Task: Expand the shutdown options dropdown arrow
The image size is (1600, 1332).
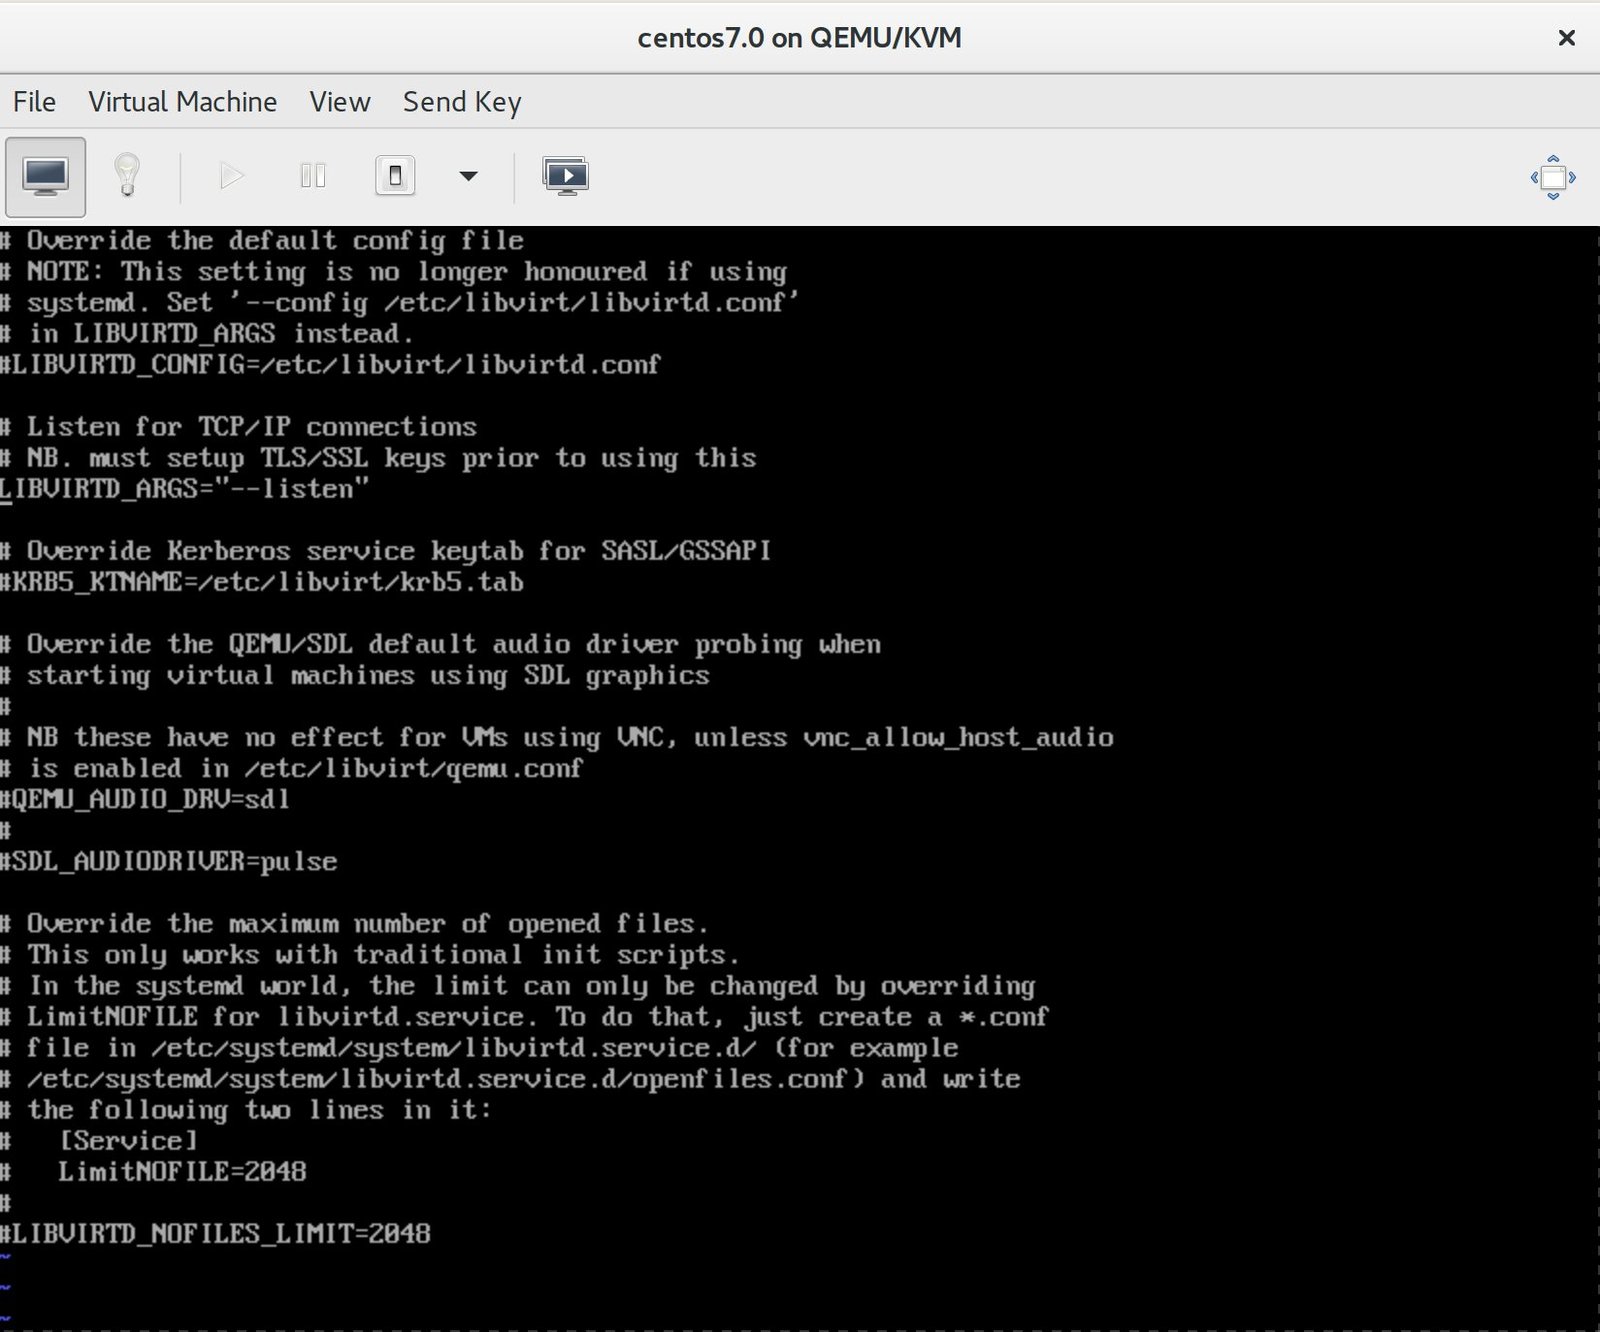Action: pos(468,177)
